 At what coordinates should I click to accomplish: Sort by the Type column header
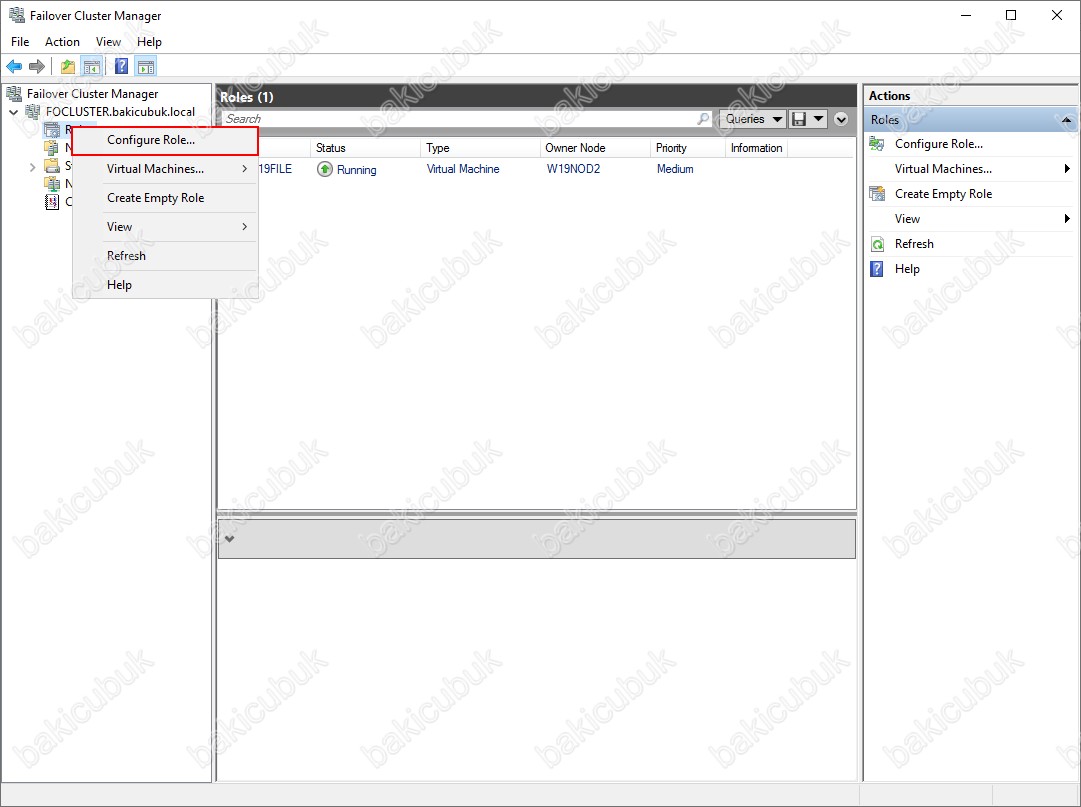pyautogui.click(x=480, y=148)
